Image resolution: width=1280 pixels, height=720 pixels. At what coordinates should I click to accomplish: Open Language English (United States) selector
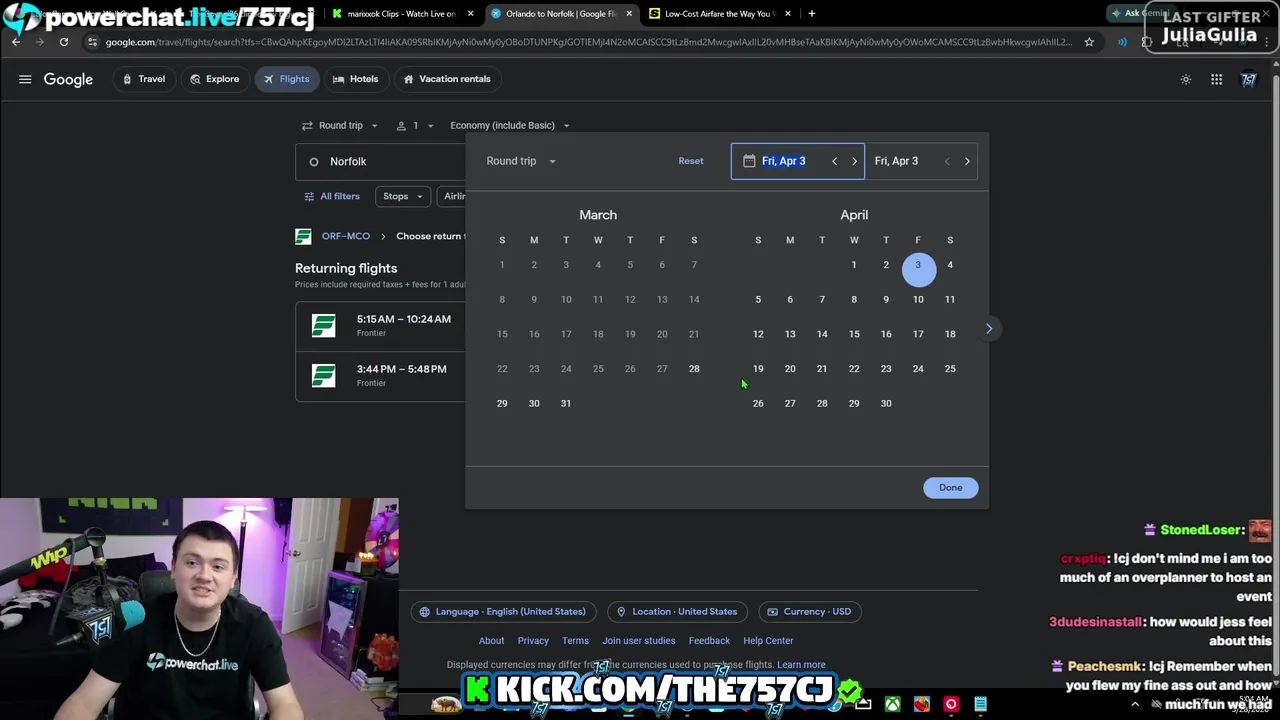pyautogui.click(x=502, y=612)
